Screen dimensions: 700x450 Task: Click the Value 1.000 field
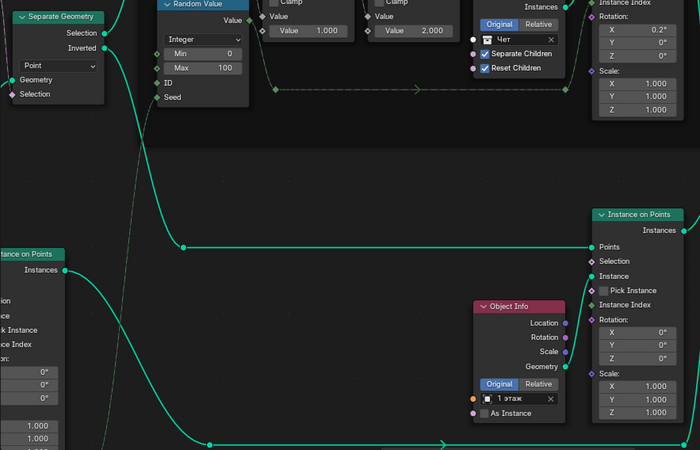click(308, 31)
